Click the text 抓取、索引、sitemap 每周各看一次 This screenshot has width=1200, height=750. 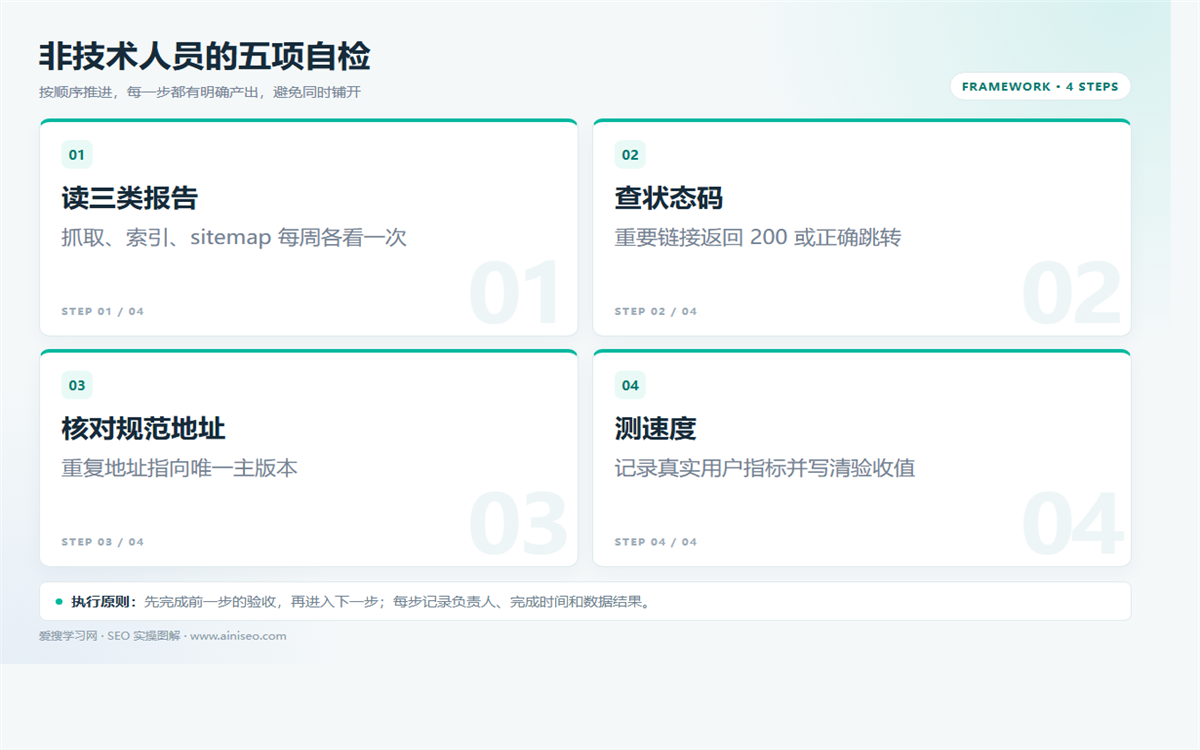234,238
